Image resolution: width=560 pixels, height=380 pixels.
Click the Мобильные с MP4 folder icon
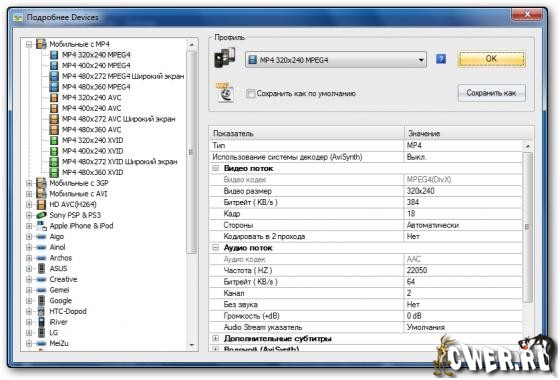click(41, 44)
